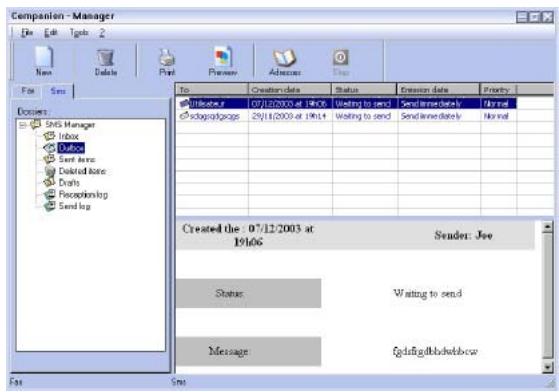The height and width of the screenshot is (392, 559).
Task: Click the preview pane scrollbar thumb
Action: click(547, 295)
